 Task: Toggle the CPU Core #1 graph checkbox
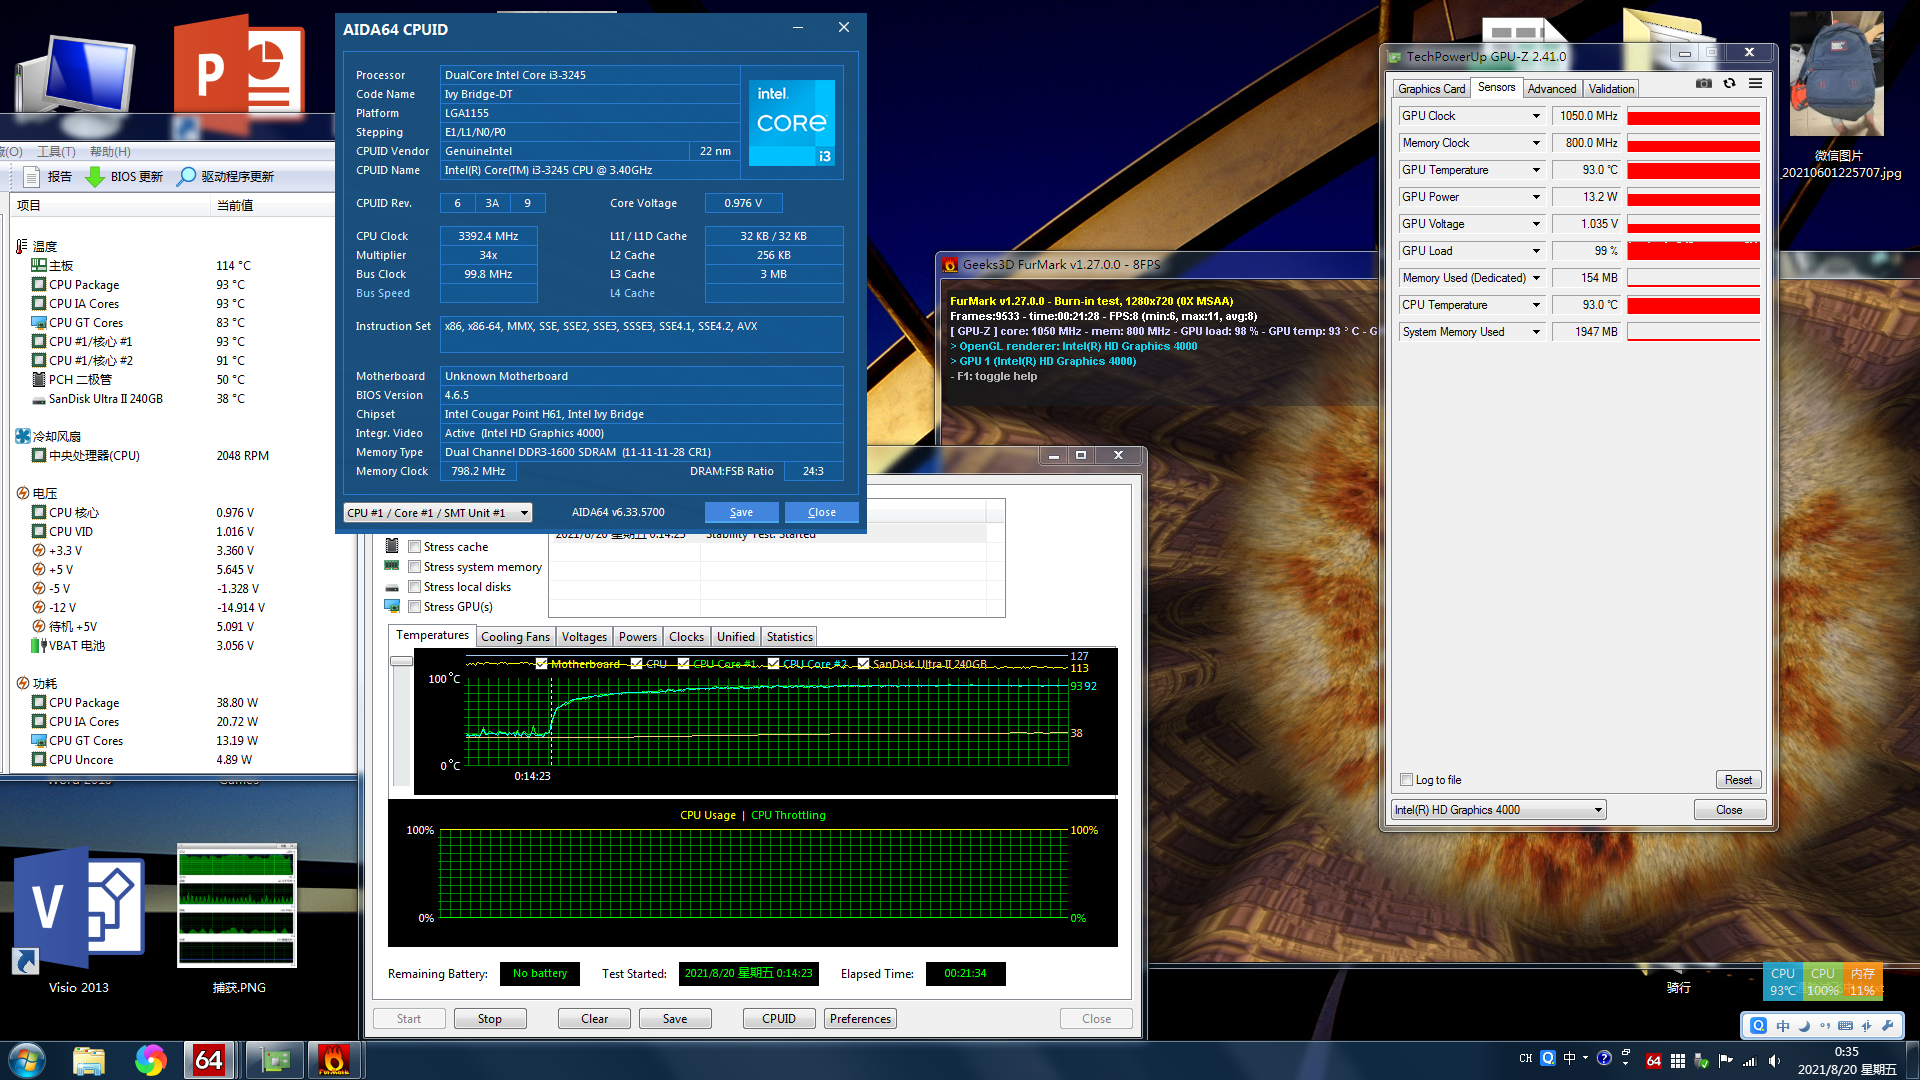click(x=684, y=664)
